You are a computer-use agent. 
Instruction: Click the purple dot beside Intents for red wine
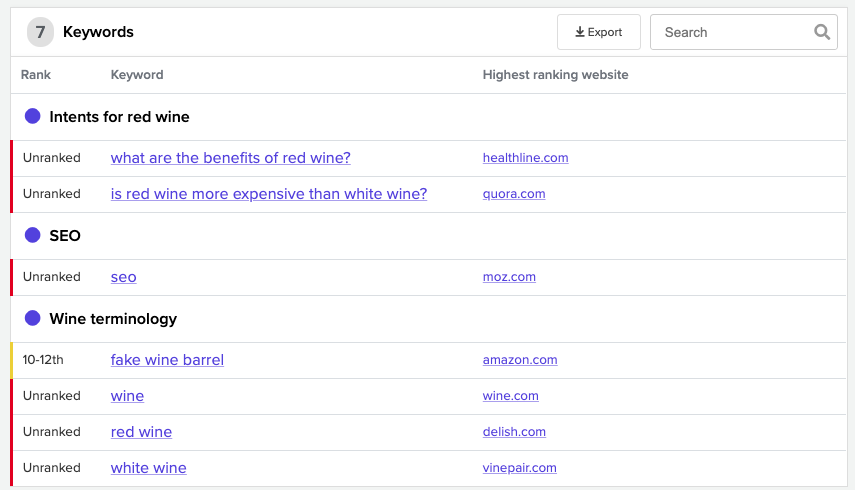tap(33, 116)
